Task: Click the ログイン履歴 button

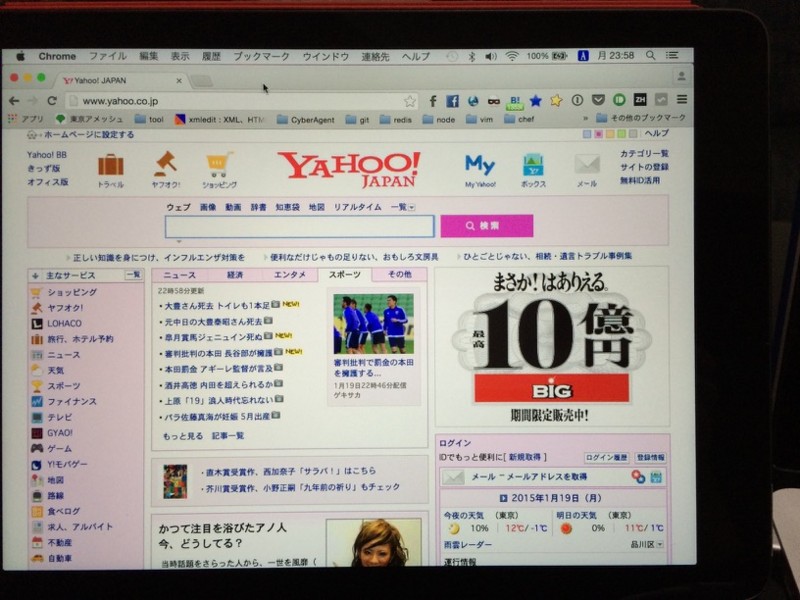Action: point(606,457)
